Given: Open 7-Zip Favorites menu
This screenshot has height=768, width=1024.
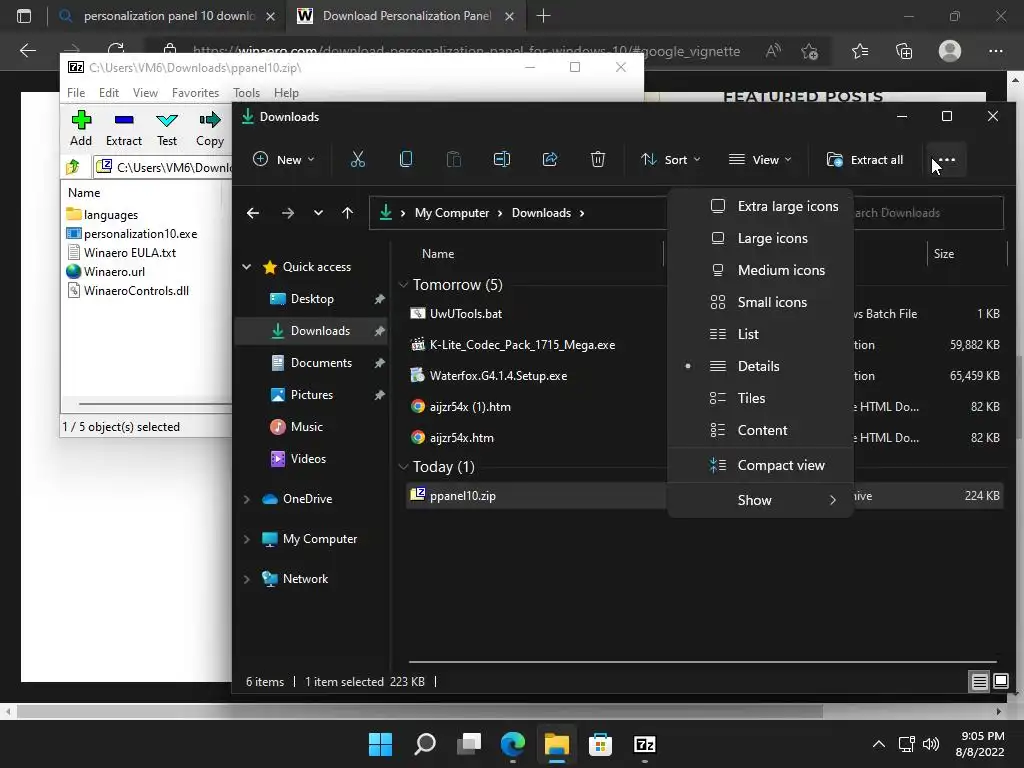Looking at the screenshot, I should 195,93.
